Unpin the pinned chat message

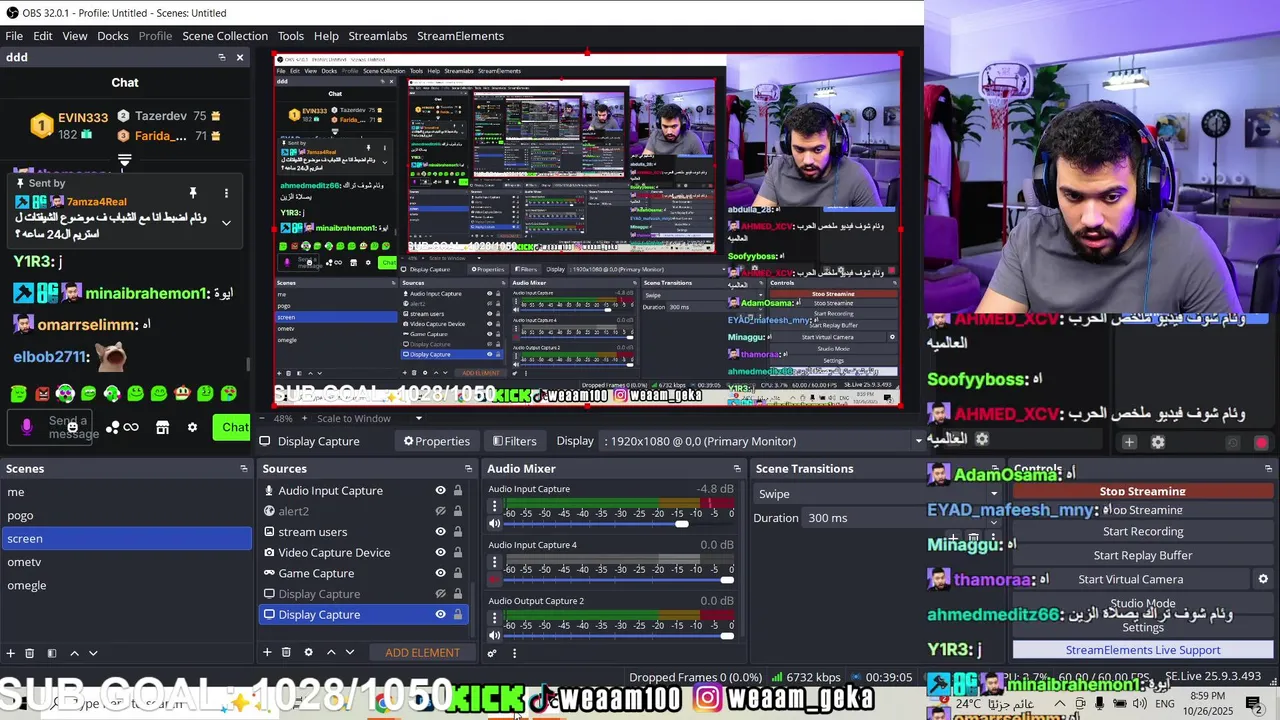tap(193, 193)
